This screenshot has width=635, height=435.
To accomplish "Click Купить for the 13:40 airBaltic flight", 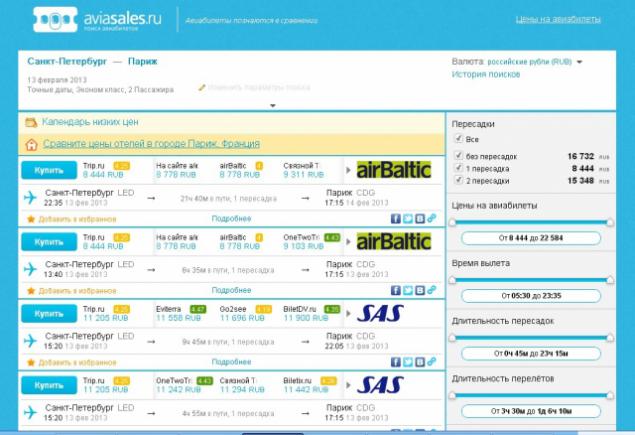I will (x=49, y=242).
